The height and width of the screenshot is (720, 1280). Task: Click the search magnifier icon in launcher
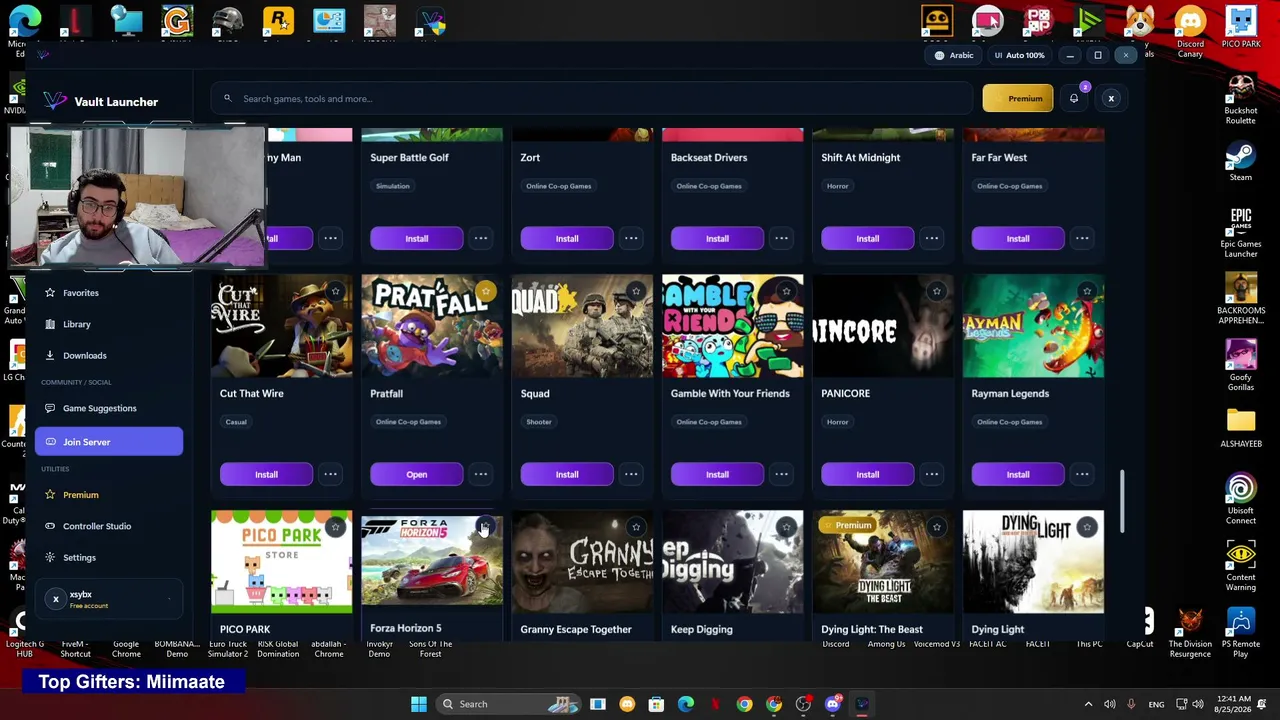(x=227, y=98)
